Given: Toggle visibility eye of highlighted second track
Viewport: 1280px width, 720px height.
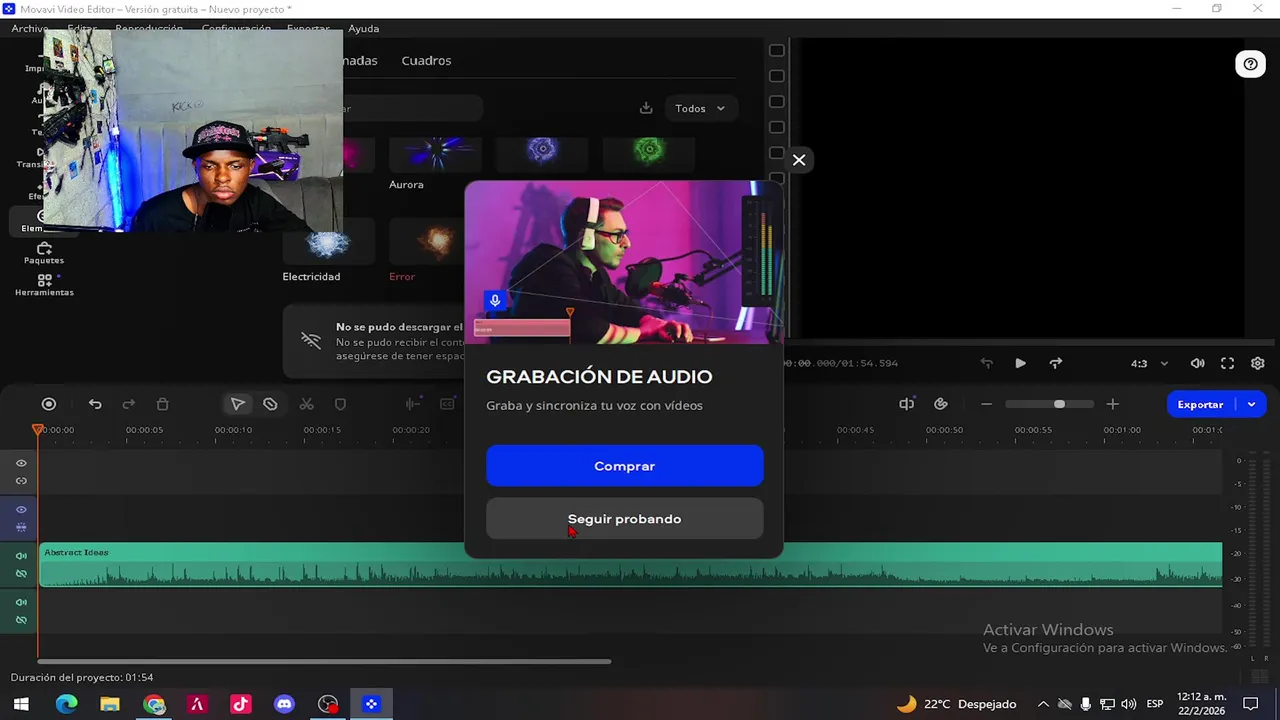Looking at the screenshot, I should click(21, 509).
